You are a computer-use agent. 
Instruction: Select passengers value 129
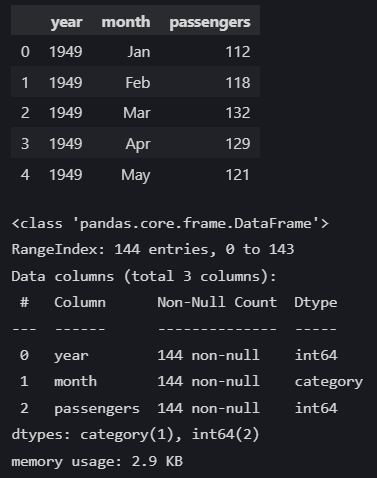coord(238,144)
